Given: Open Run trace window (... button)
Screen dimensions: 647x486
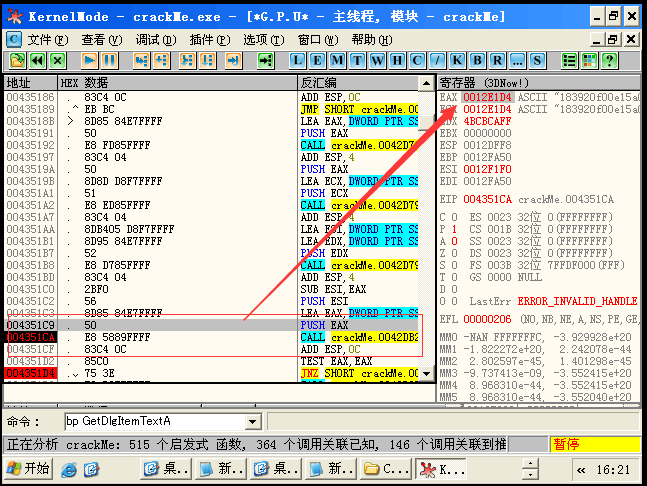Looking at the screenshot, I should pos(517,61).
